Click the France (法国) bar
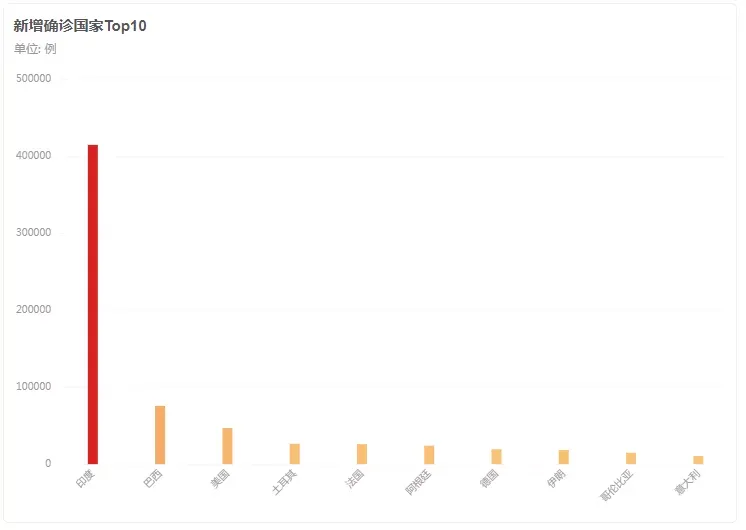 362,454
